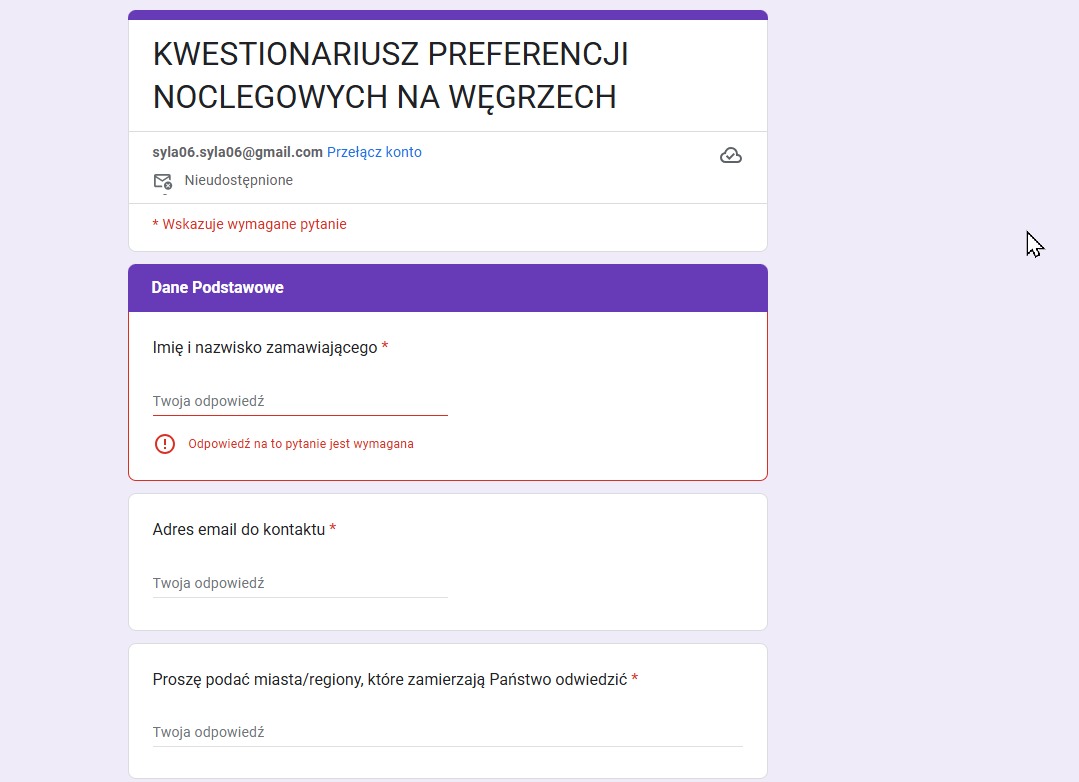Viewport: 1079px width, 782px height.
Task: Click the Proszę podać miasta/regiony question label
Action: [389, 679]
